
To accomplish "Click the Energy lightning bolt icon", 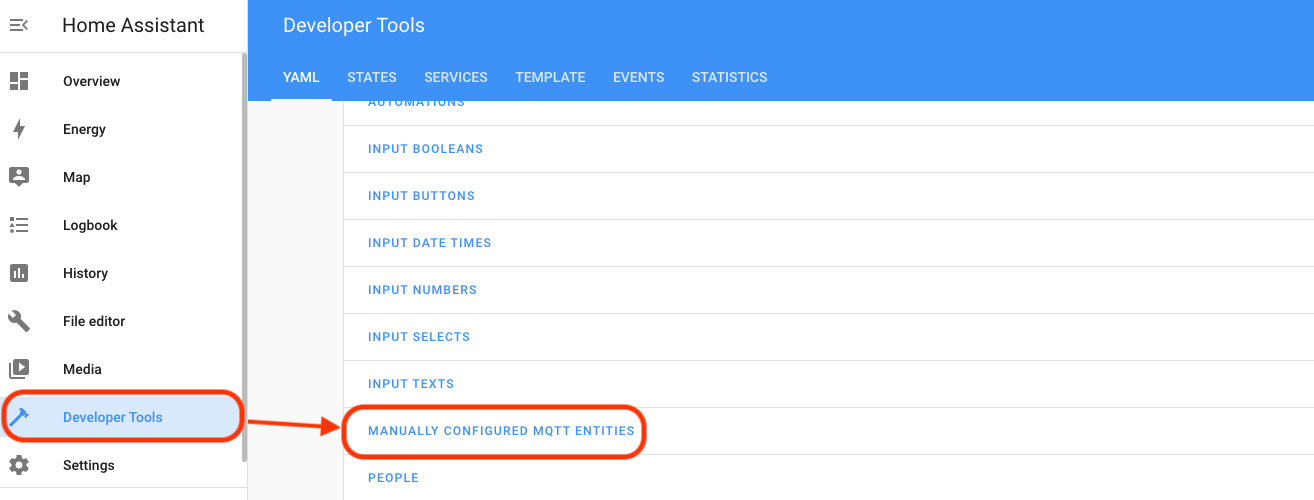I will click(x=19, y=129).
